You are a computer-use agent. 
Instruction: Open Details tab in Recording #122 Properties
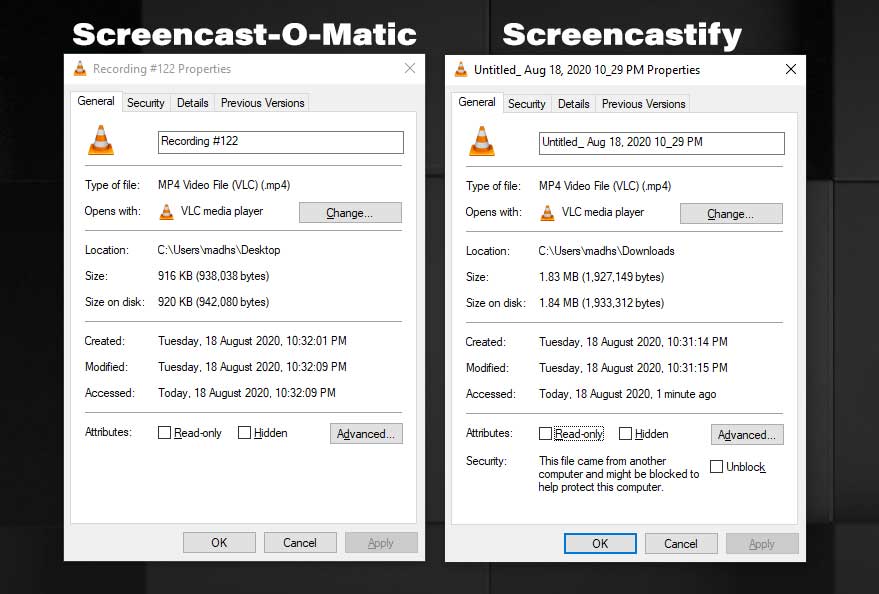[192, 103]
